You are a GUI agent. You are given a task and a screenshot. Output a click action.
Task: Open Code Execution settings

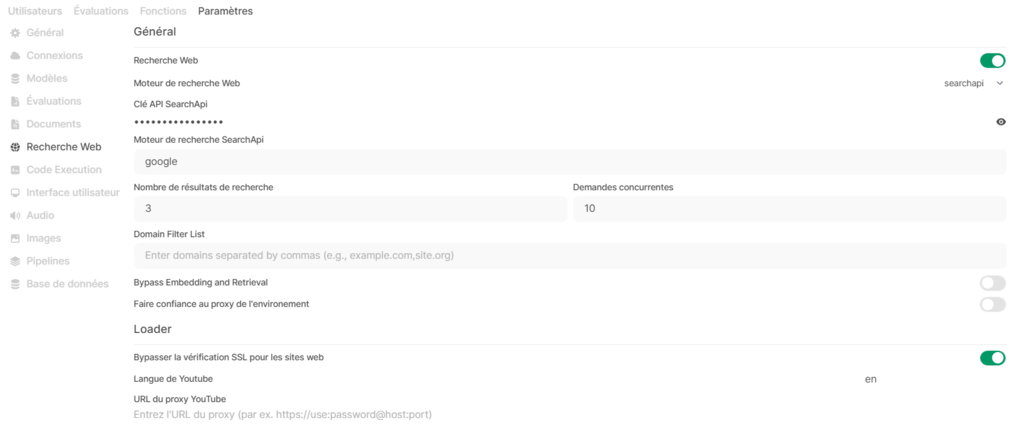click(64, 170)
